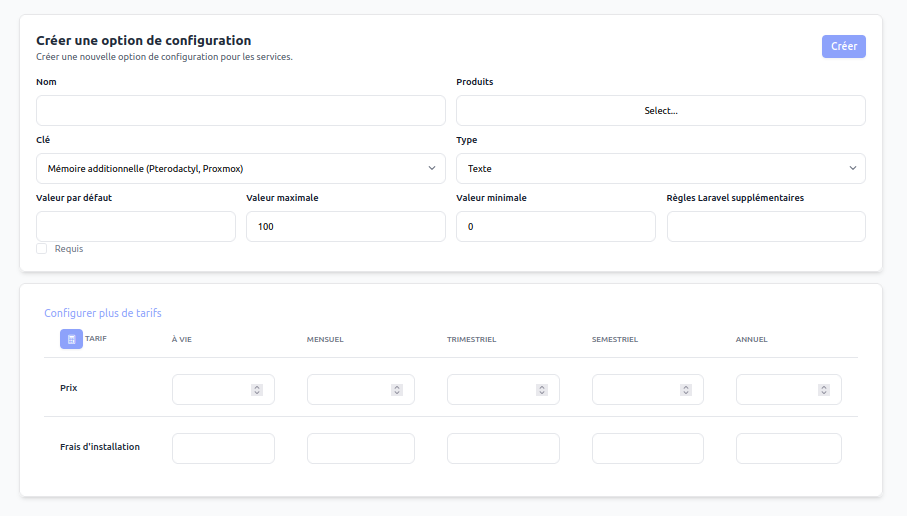
Task: Click the stepper arrows in Annuel price field
Action: click(x=824, y=390)
